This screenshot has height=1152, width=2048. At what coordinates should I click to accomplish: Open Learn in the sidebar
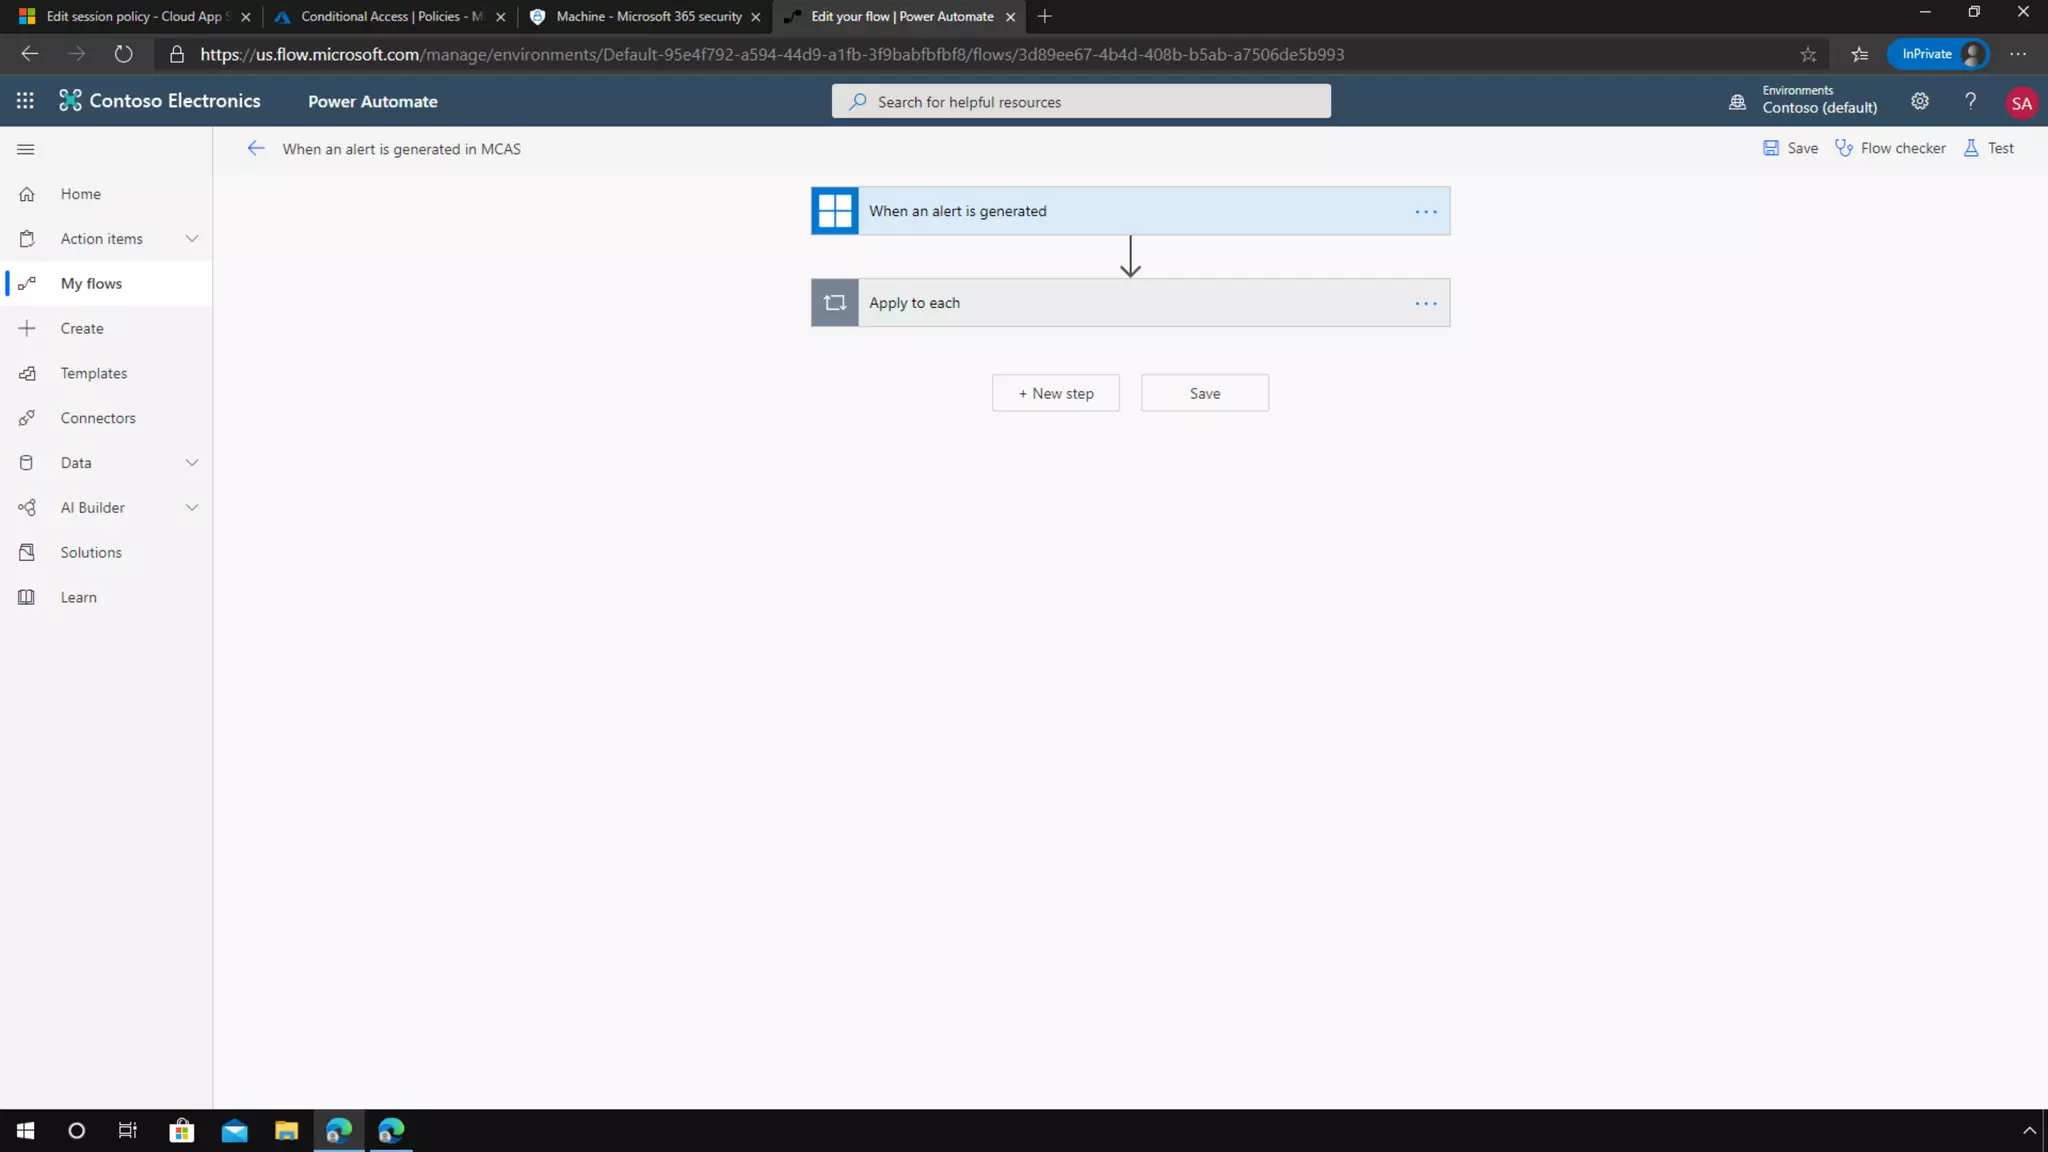point(106,597)
